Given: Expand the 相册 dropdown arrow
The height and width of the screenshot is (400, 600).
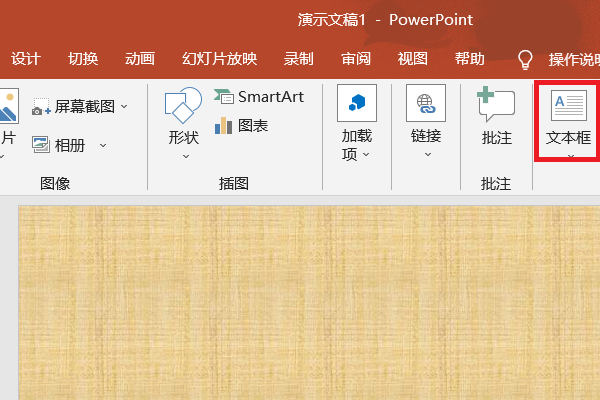Looking at the screenshot, I should [x=102, y=145].
